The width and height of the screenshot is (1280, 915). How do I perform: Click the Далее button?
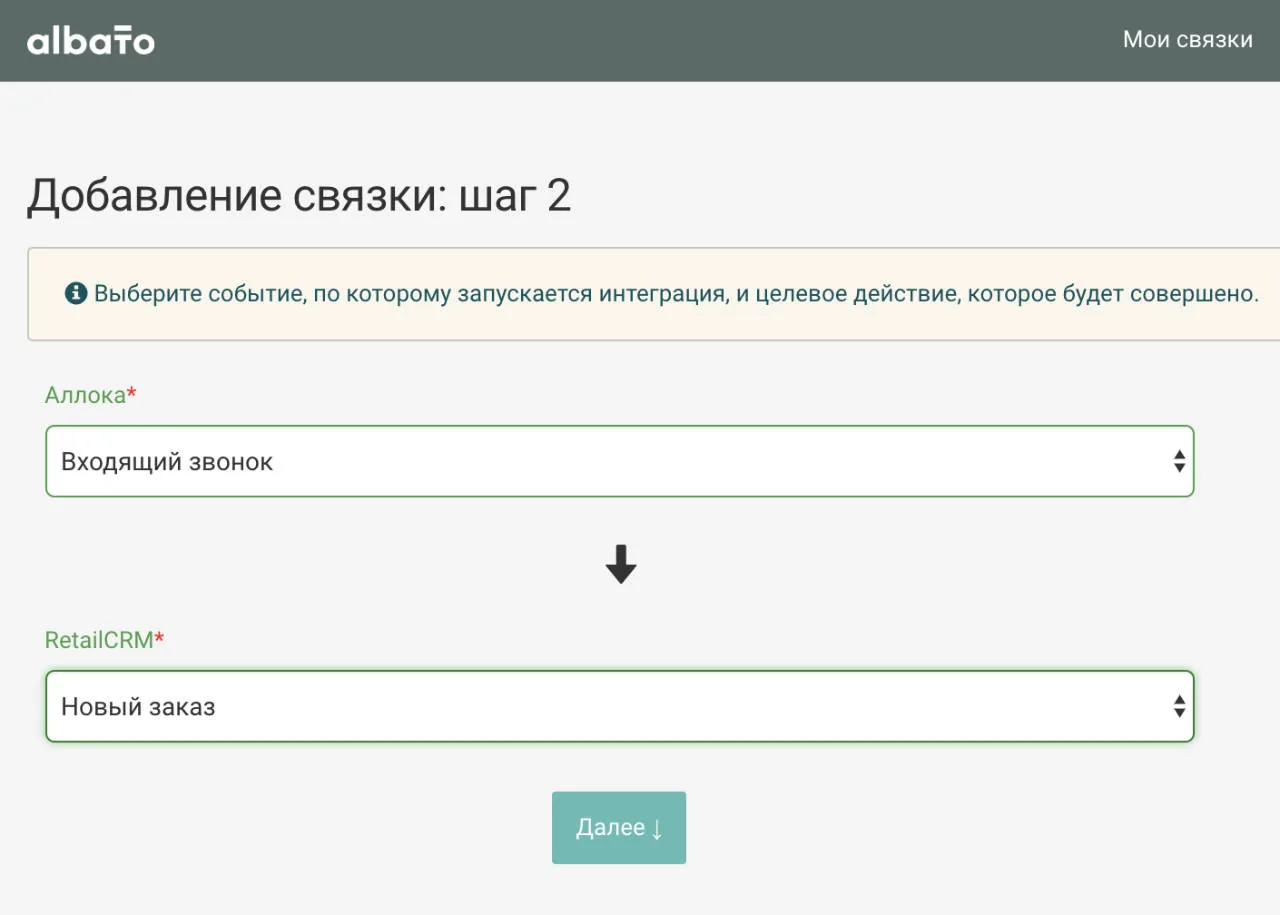619,828
